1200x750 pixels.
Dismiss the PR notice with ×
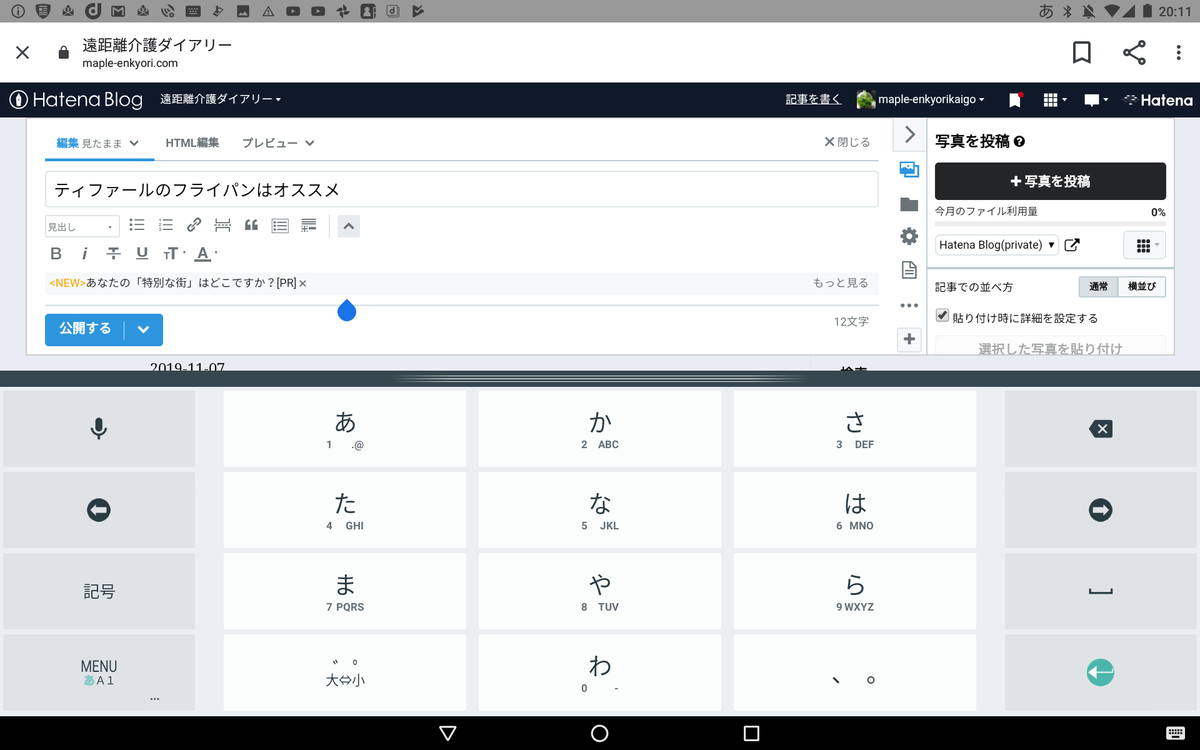[303, 284]
